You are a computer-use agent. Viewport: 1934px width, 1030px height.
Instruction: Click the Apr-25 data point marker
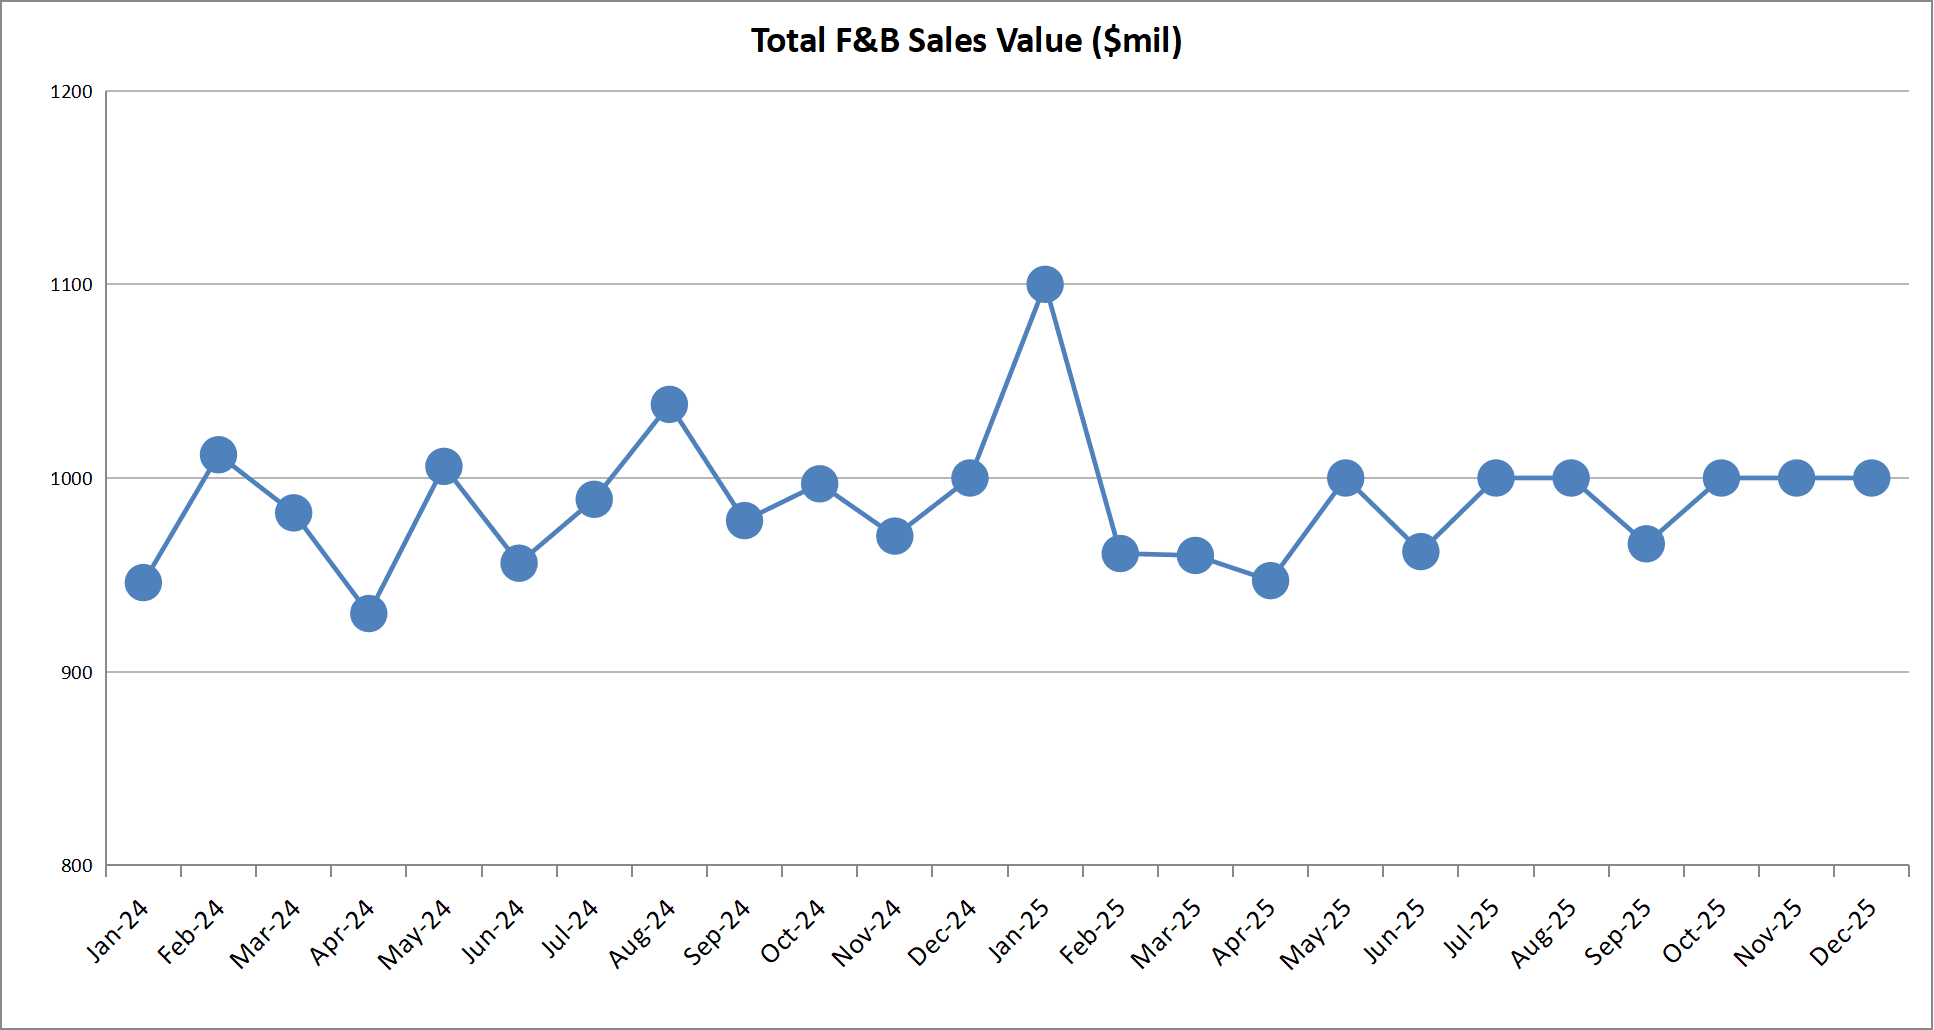1270,581
